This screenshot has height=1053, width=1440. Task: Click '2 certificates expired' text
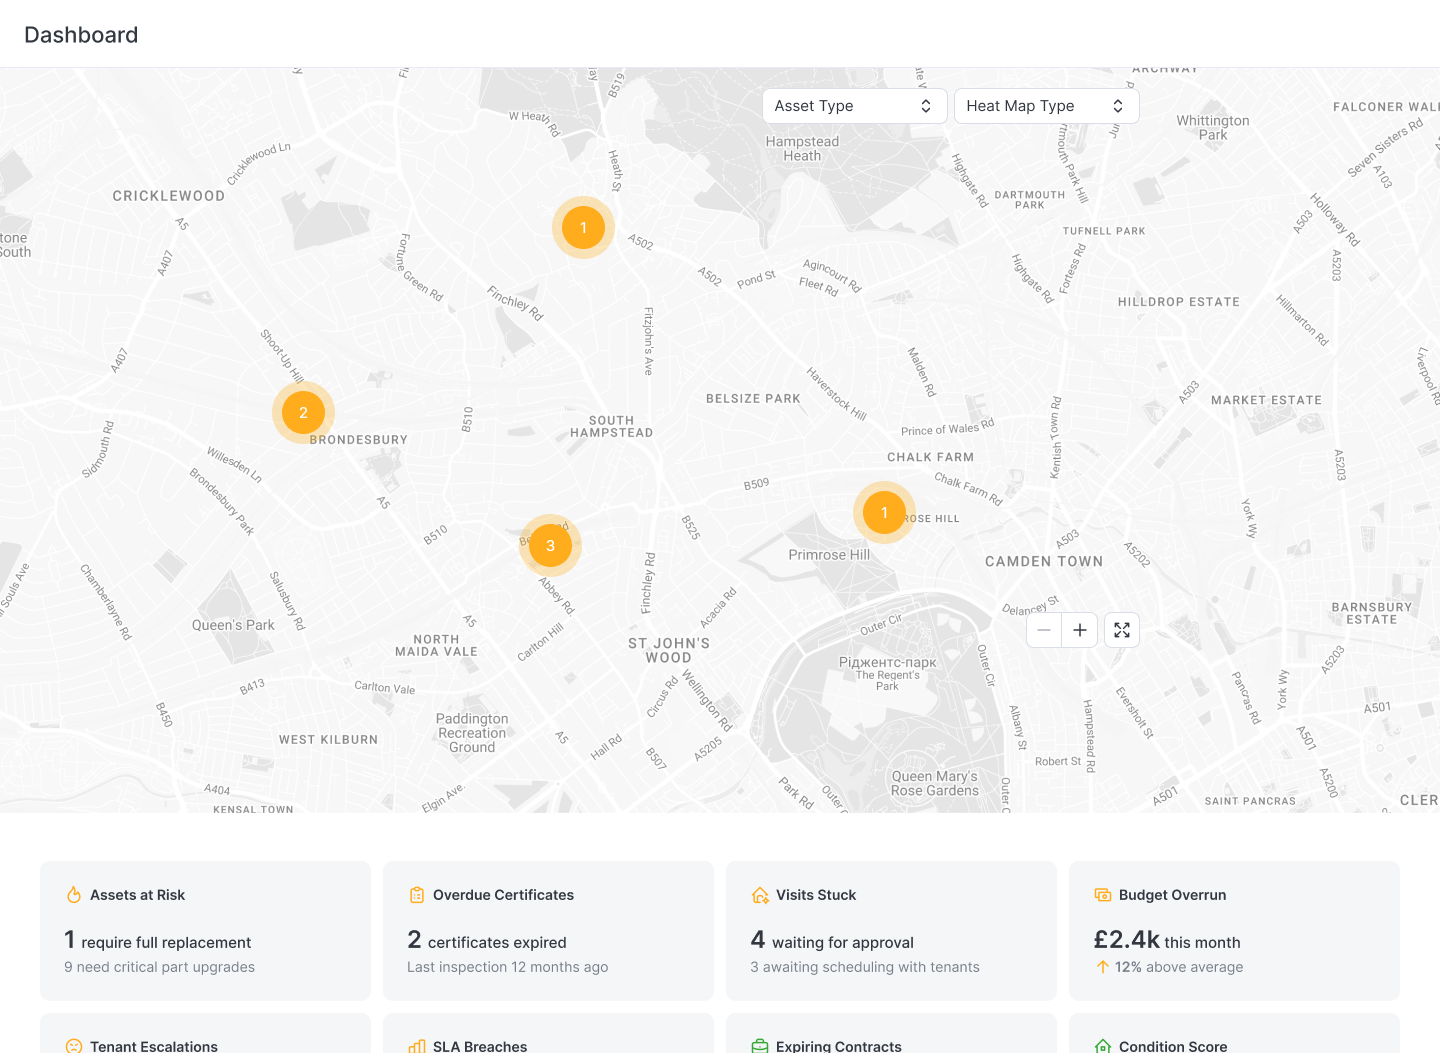(487, 941)
